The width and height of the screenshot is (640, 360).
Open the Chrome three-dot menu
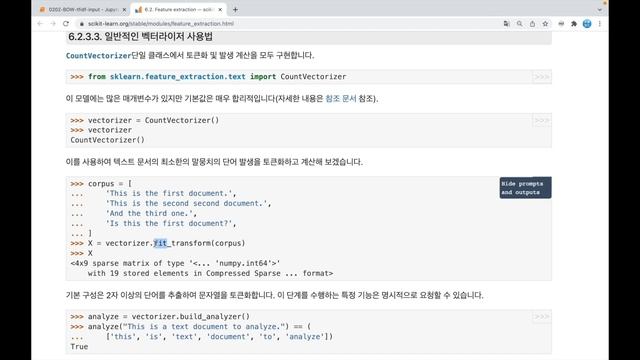click(x=600, y=24)
